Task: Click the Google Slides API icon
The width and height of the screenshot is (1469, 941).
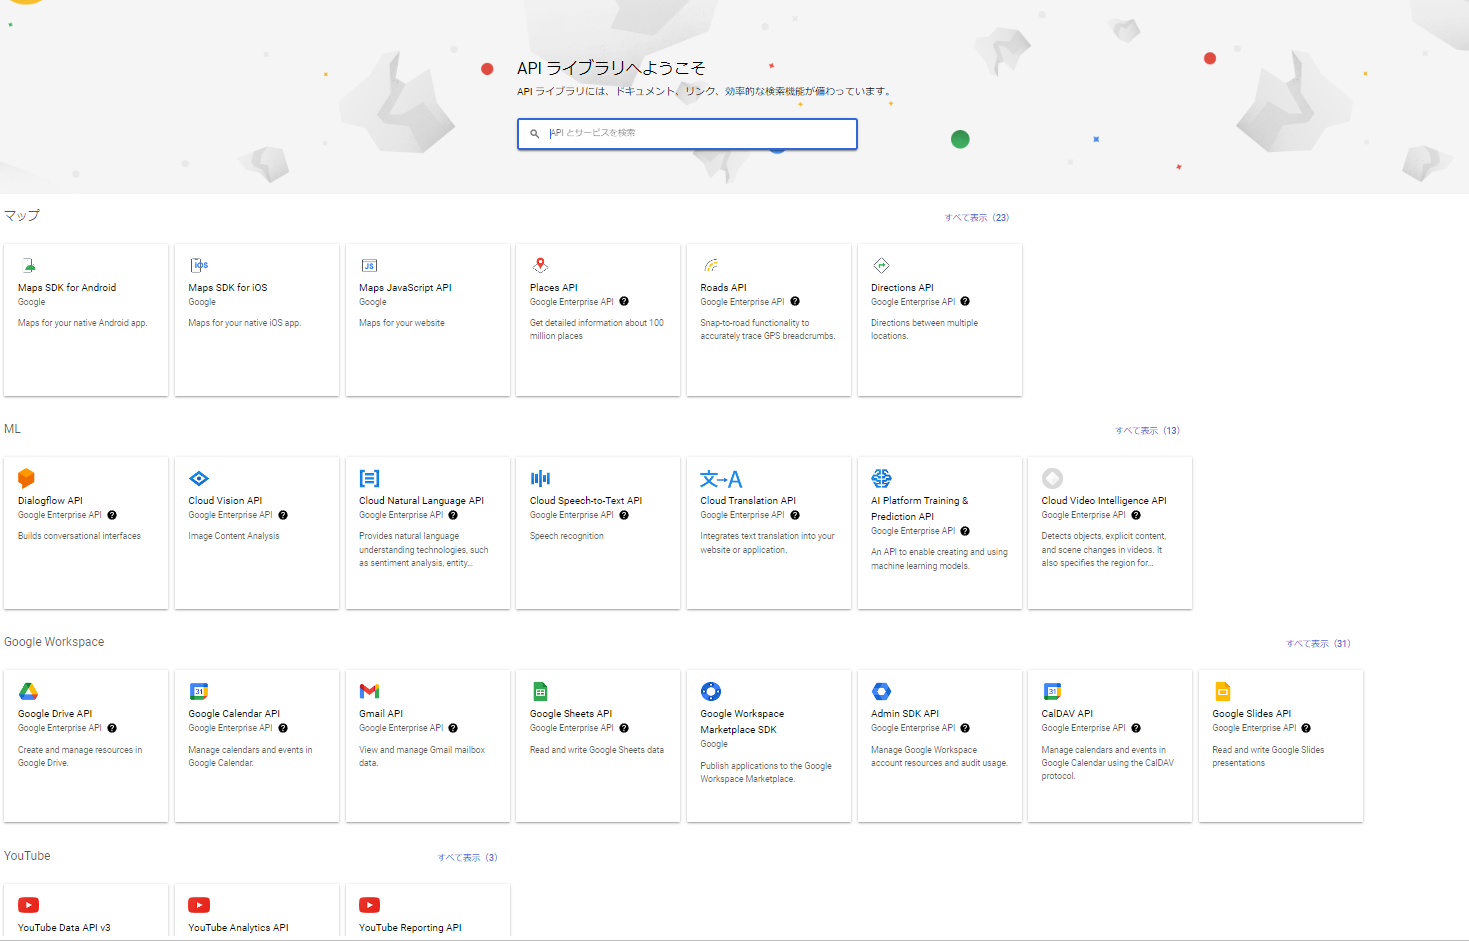Action: coord(1222,691)
